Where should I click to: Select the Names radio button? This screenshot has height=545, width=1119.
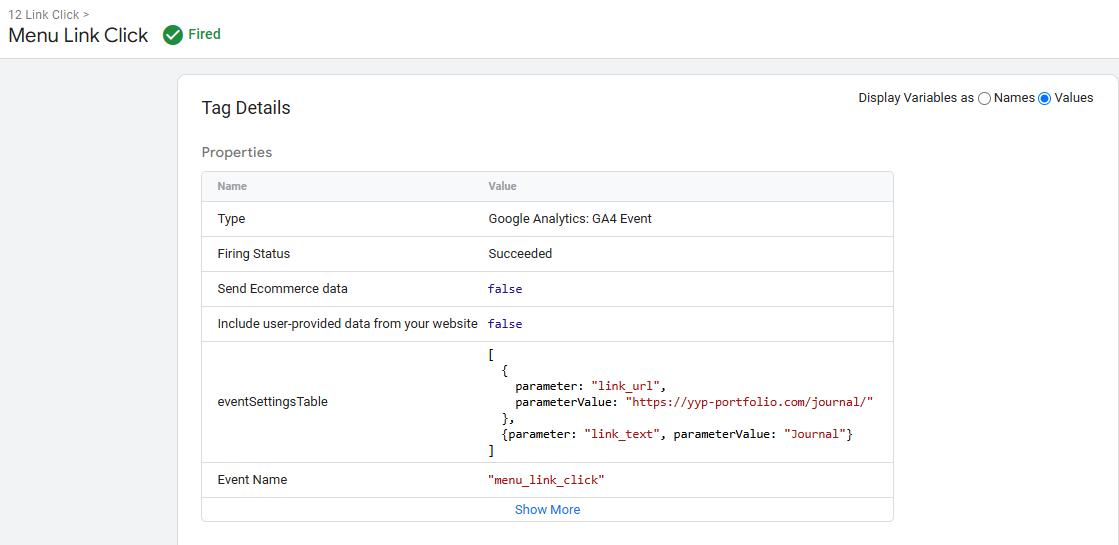(x=985, y=98)
